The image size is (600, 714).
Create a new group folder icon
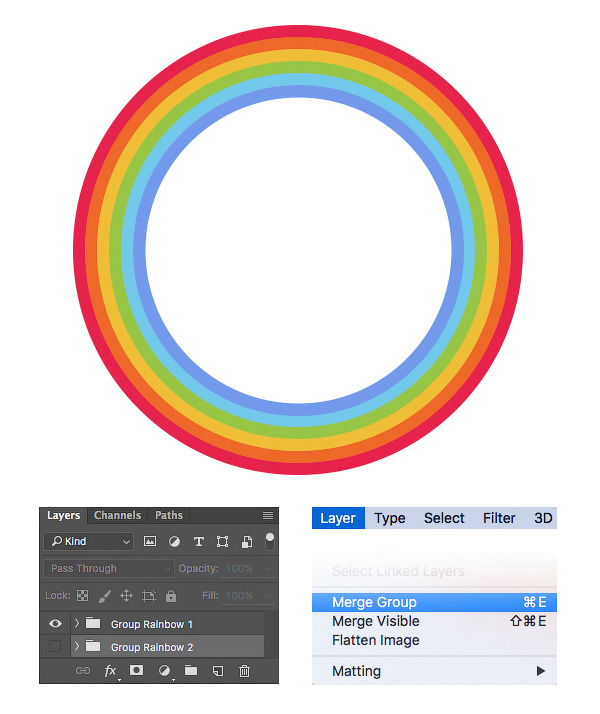coord(191,670)
